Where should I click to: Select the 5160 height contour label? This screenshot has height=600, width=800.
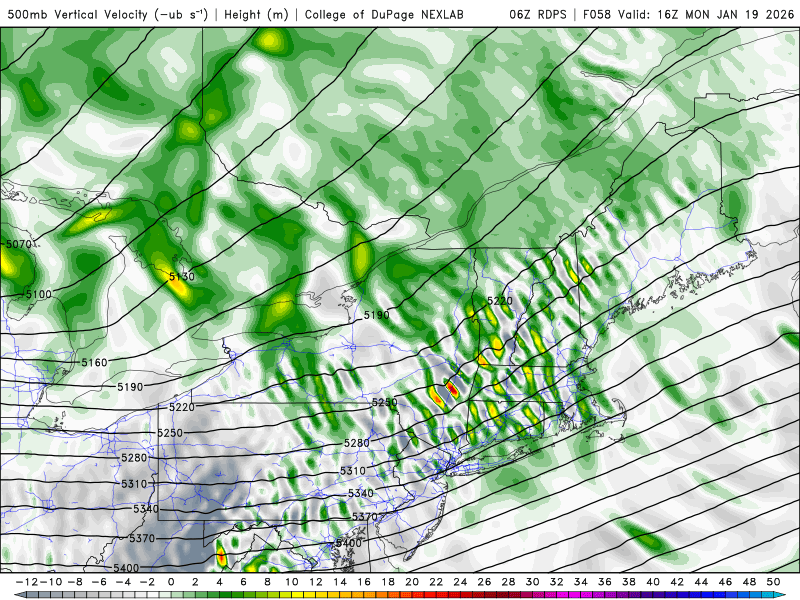[x=94, y=362]
